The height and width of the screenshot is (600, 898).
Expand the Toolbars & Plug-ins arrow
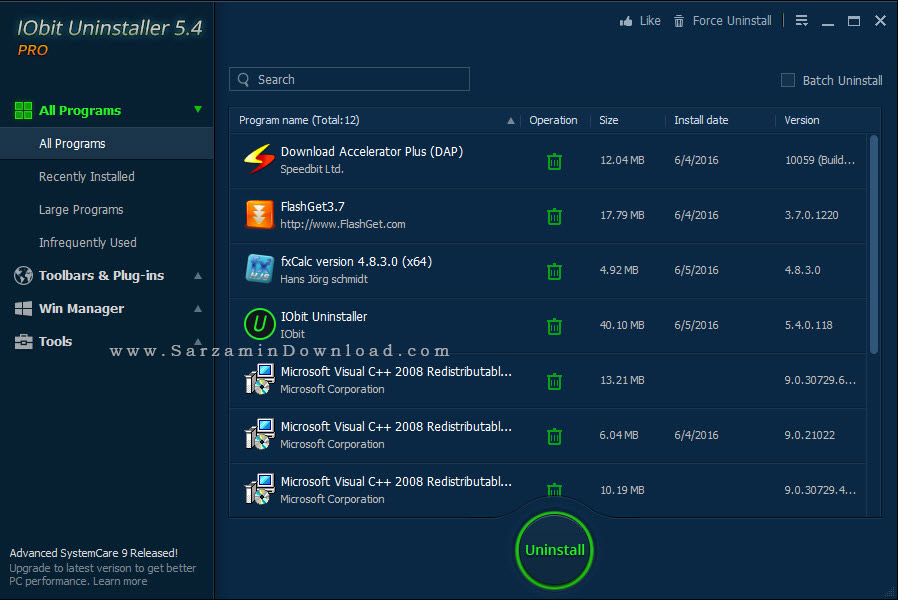click(198, 275)
